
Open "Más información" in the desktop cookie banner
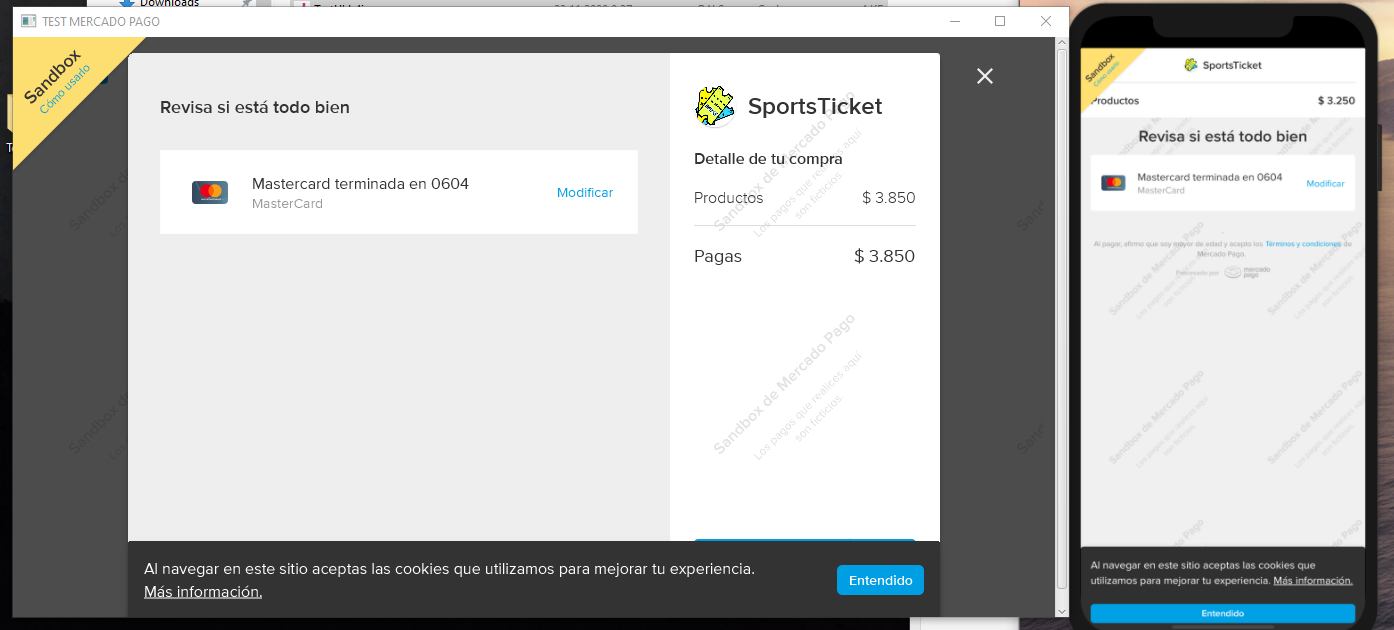(203, 592)
